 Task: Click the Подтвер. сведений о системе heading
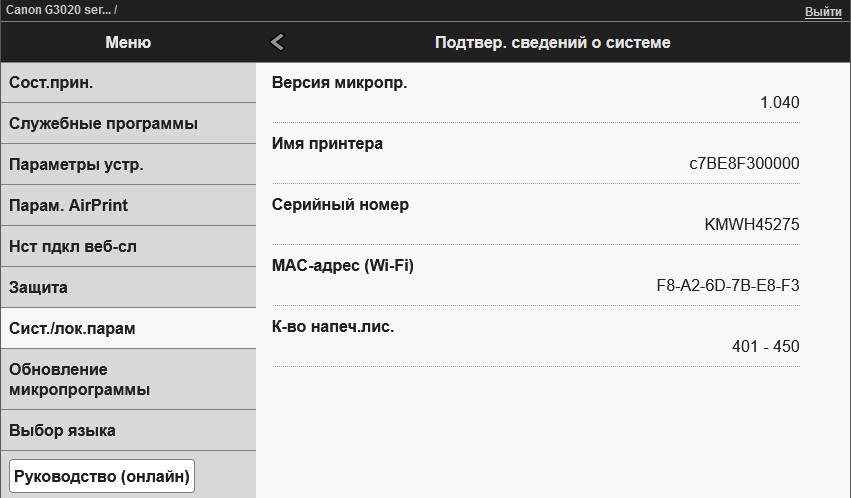point(552,42)
